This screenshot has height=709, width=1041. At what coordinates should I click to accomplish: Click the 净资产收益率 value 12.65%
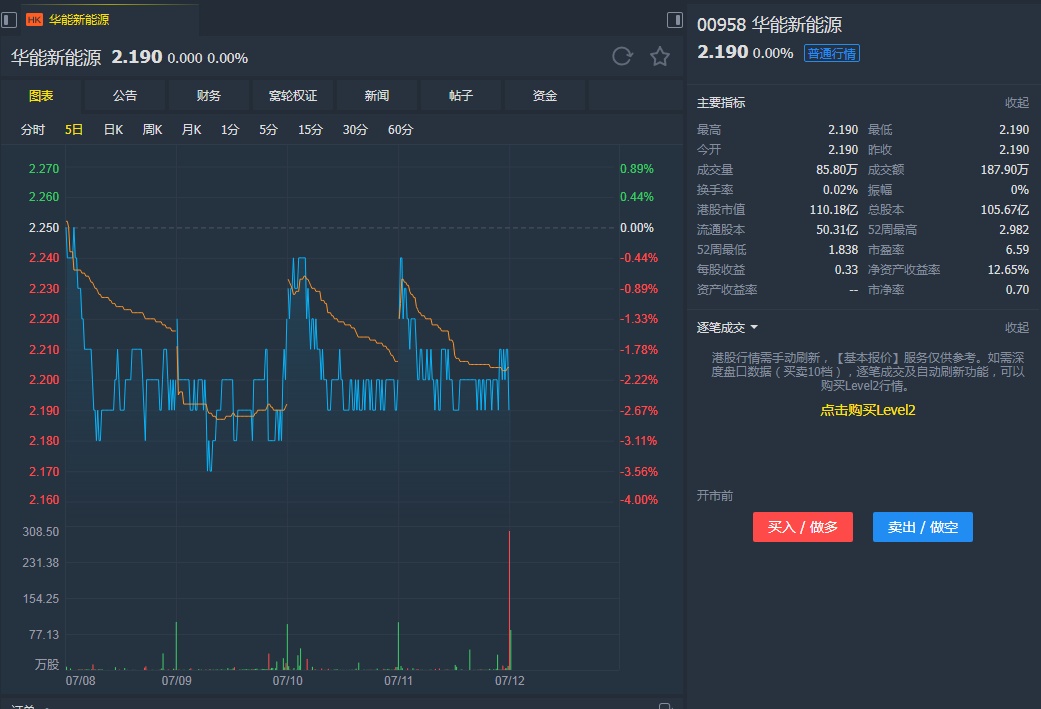pos(1008,270)
